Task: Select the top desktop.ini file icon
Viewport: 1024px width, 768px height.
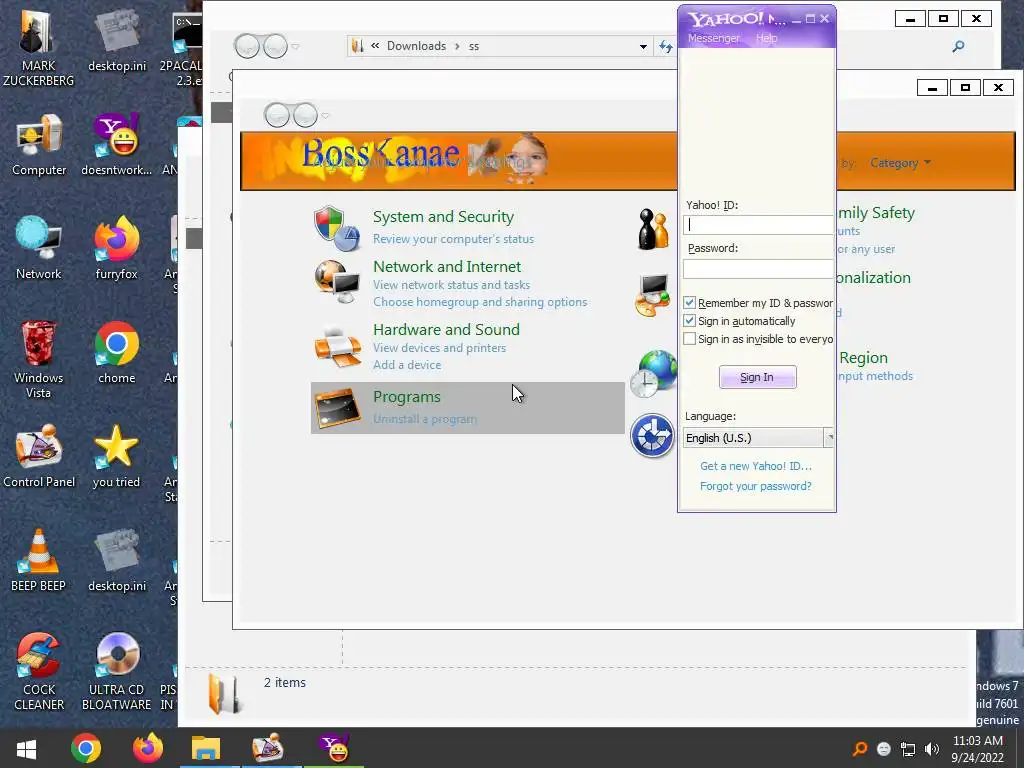Action: (117, 42)
